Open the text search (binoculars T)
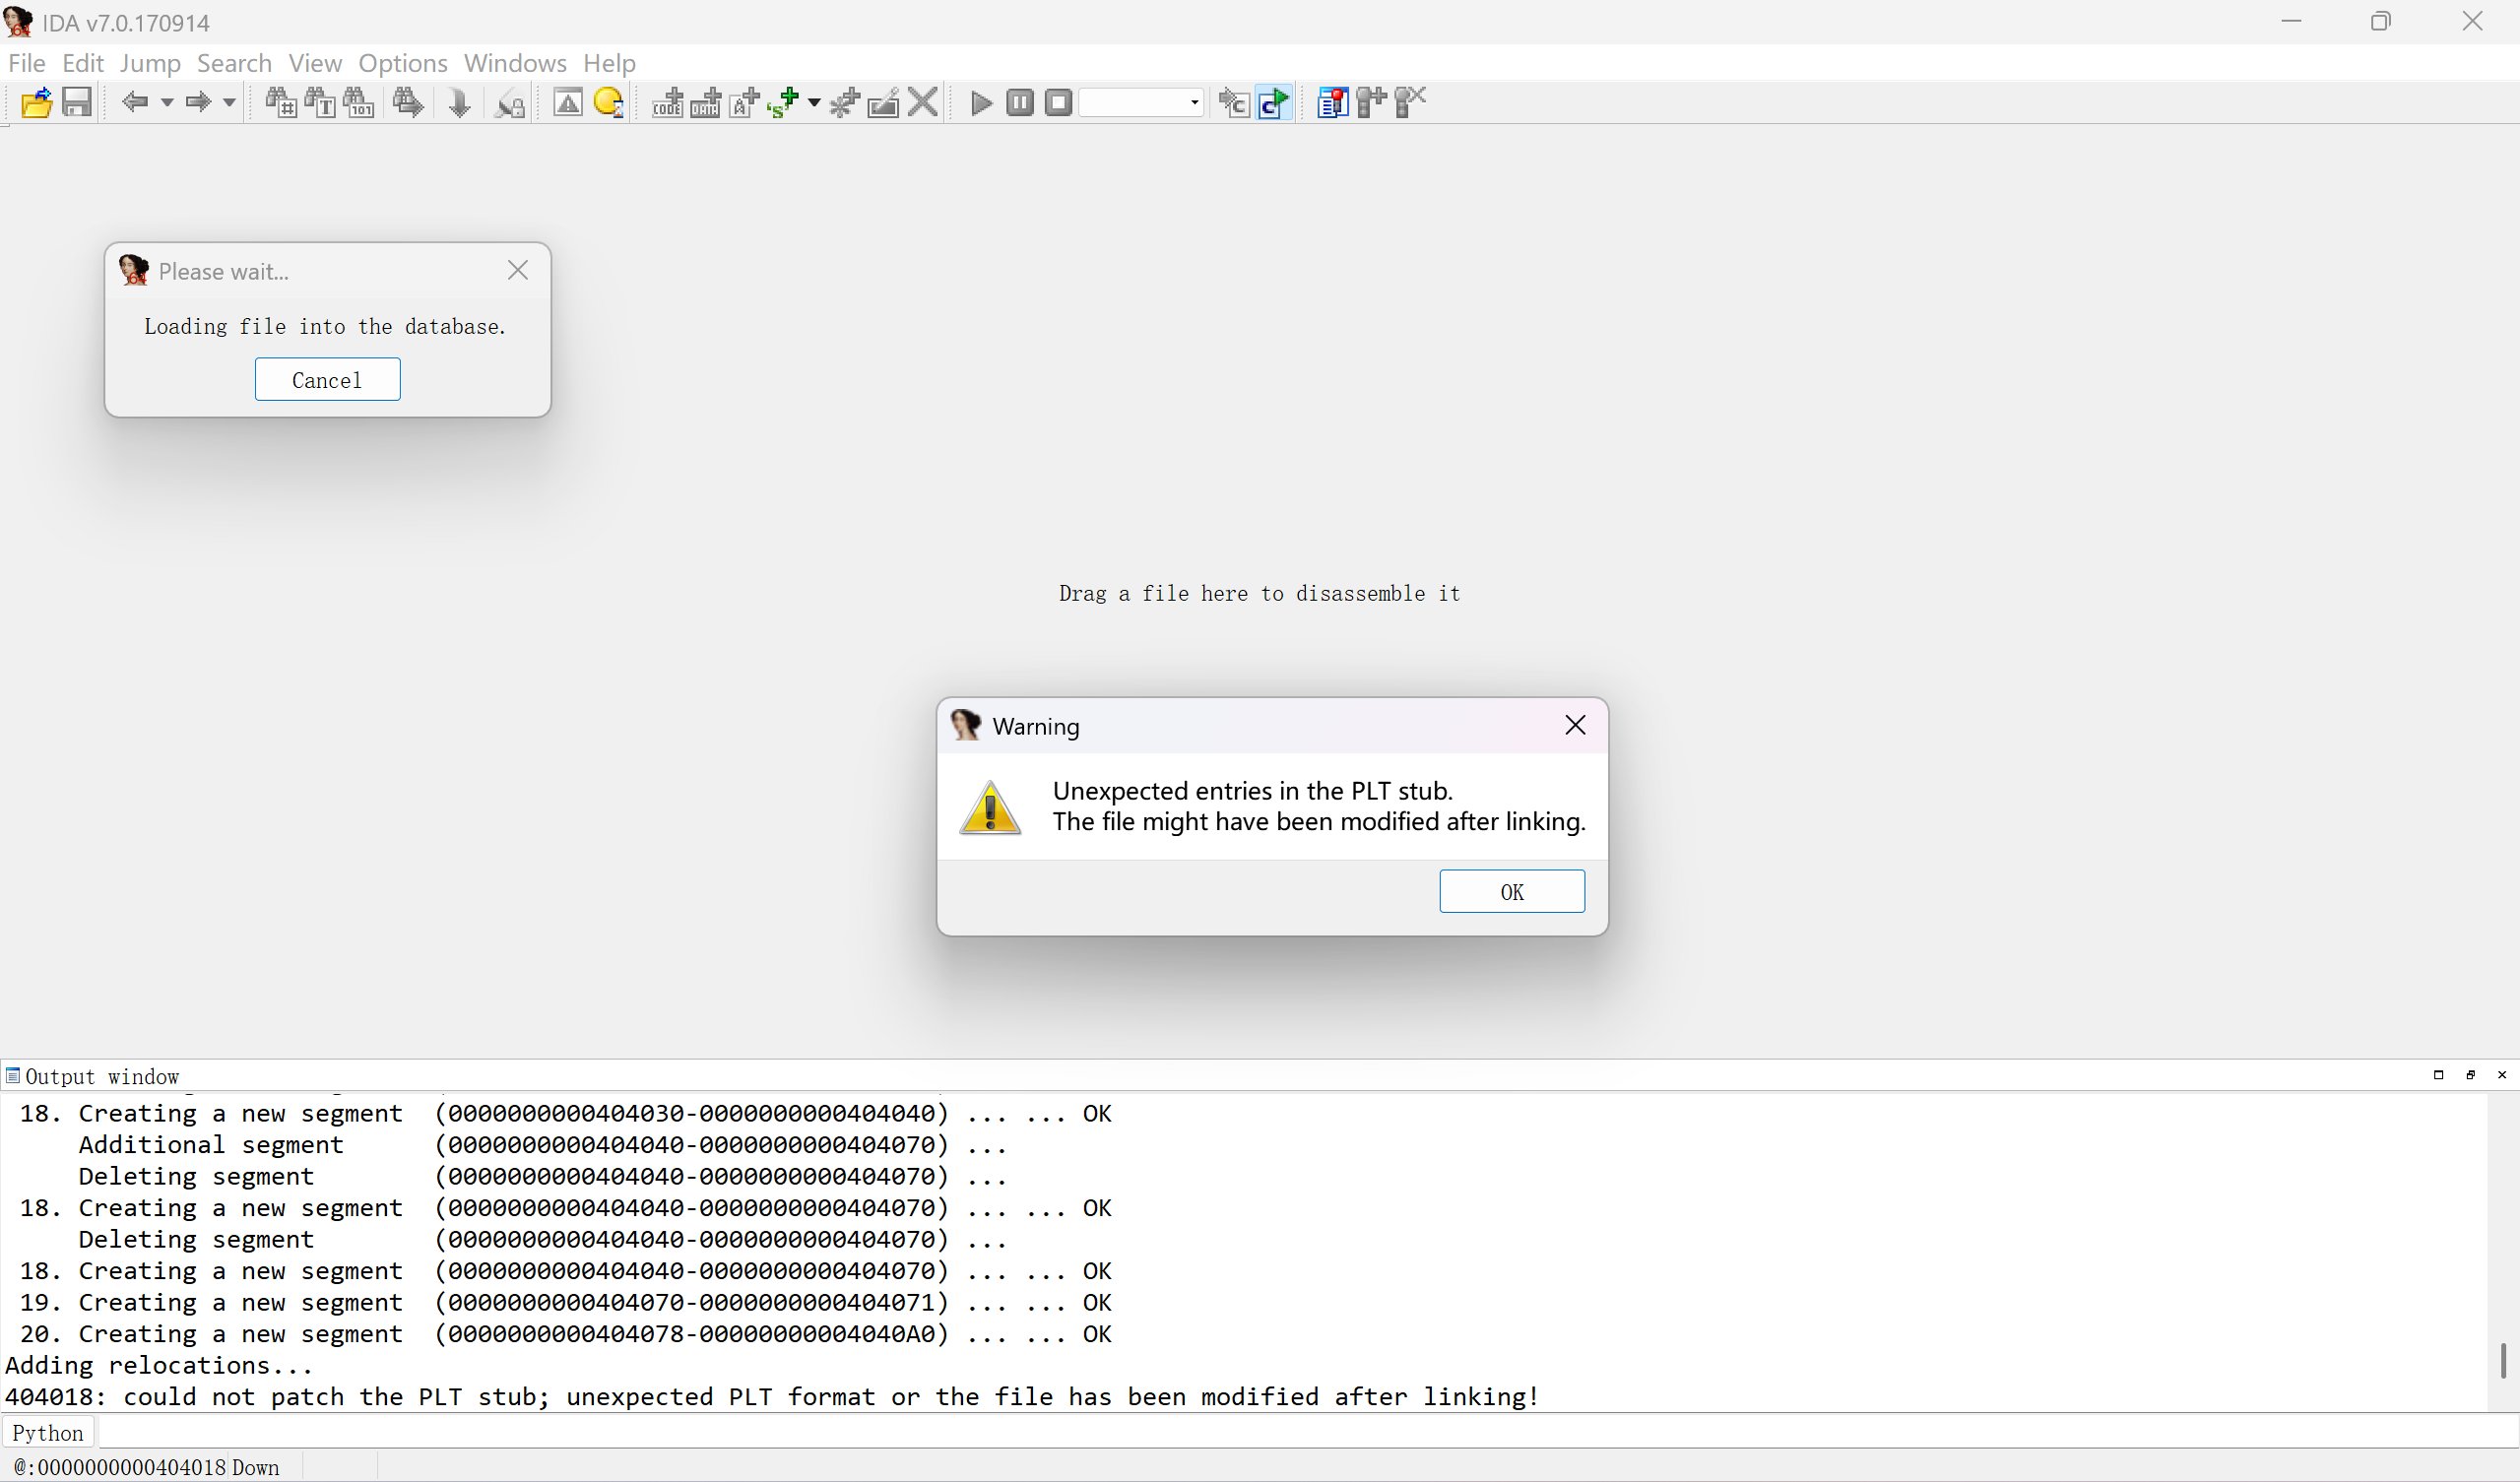 coord(320,102)
